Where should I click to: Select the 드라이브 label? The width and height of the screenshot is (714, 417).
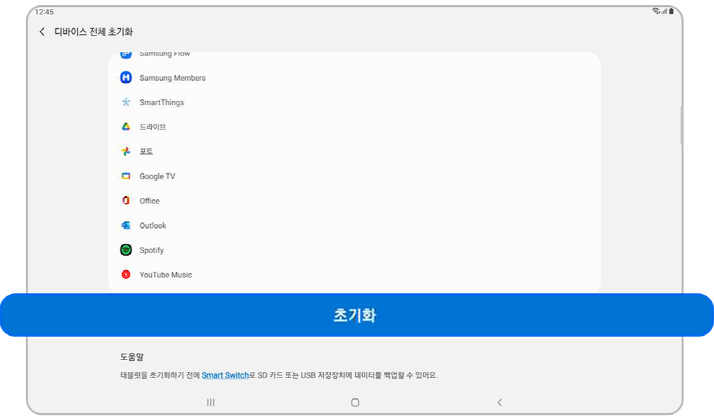coord(153,127)
